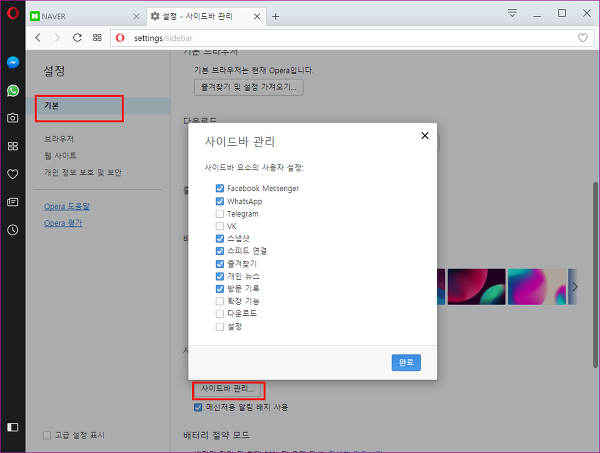Screen dimensions: 600x453
Task: Show next wallpapers with right chevron
Action: pyautogui.click(x=575, y=287)
